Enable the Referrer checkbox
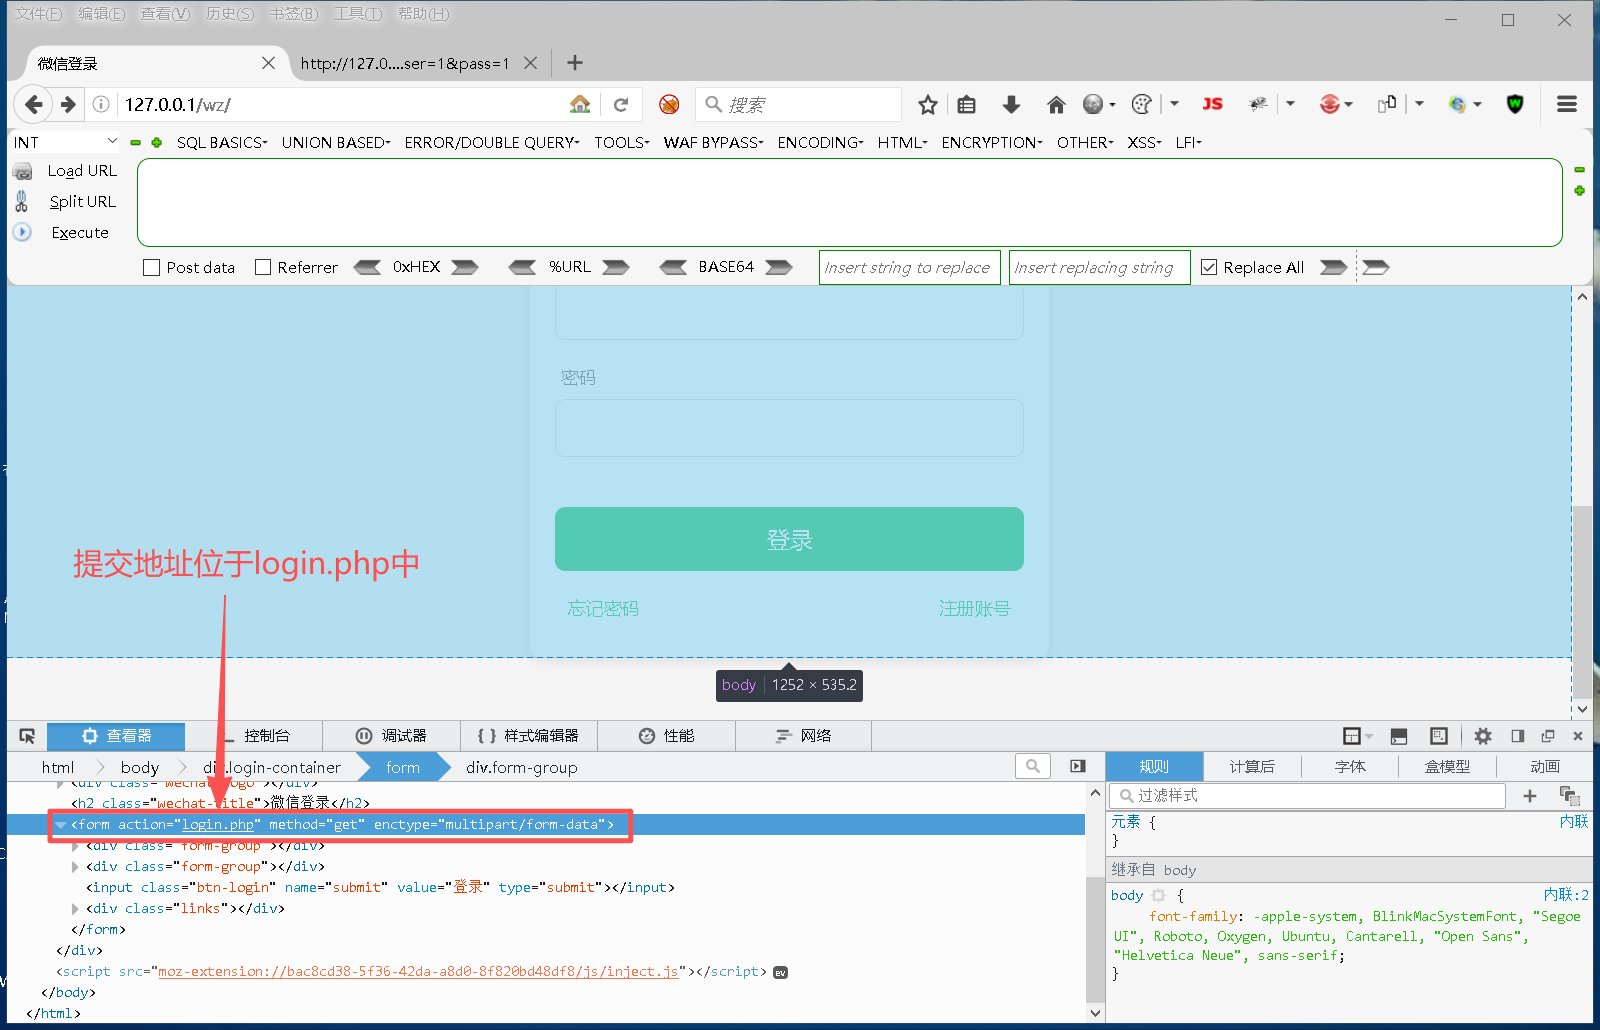 (x=263, y=267)
